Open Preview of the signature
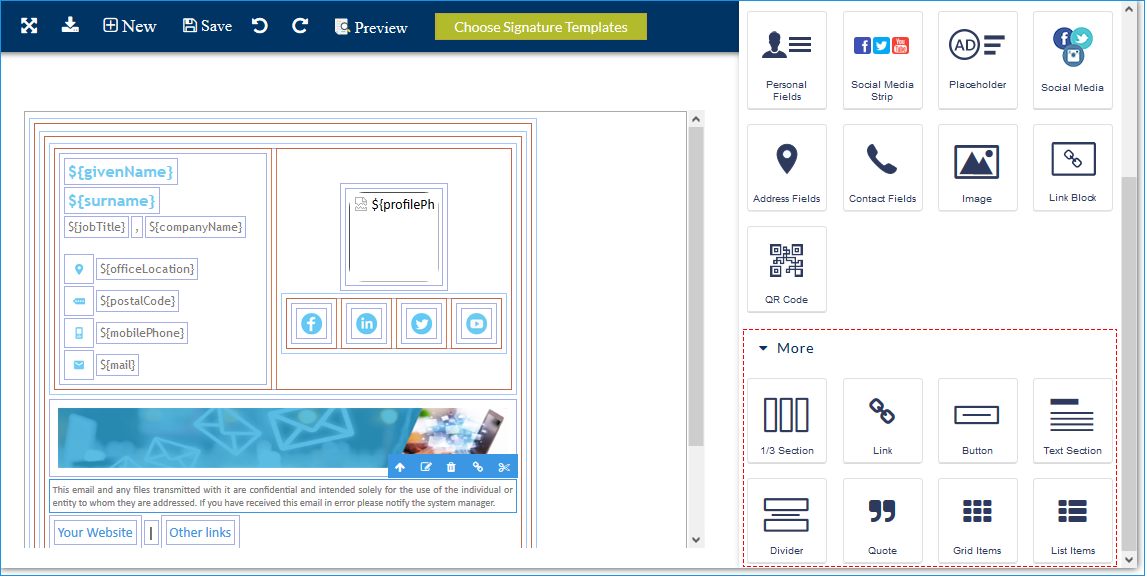1145x576 pixels. click(371, 27)
